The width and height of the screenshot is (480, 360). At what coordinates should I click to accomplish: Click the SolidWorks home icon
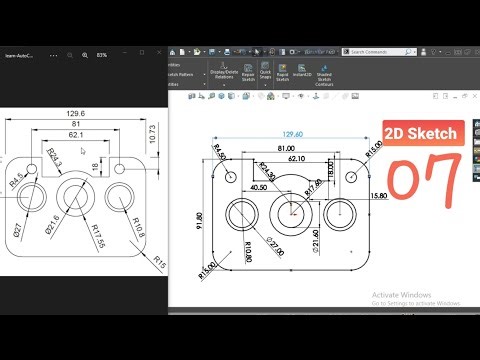pos(173,52)
